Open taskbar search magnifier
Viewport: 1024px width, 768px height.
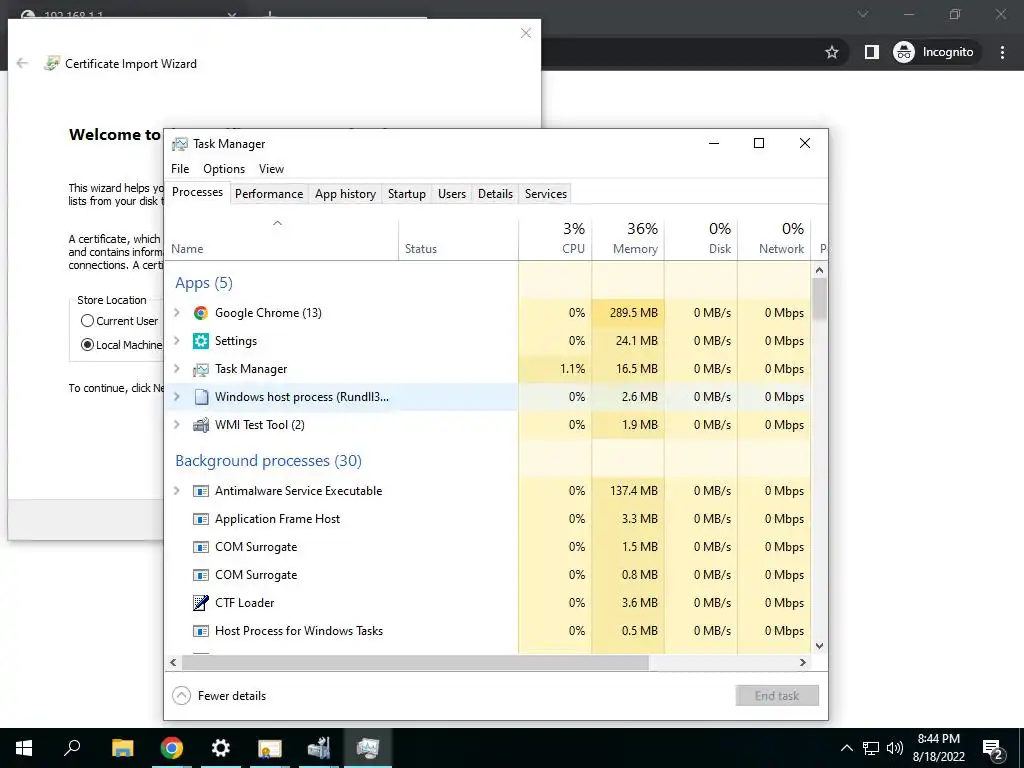click(72, 748)
